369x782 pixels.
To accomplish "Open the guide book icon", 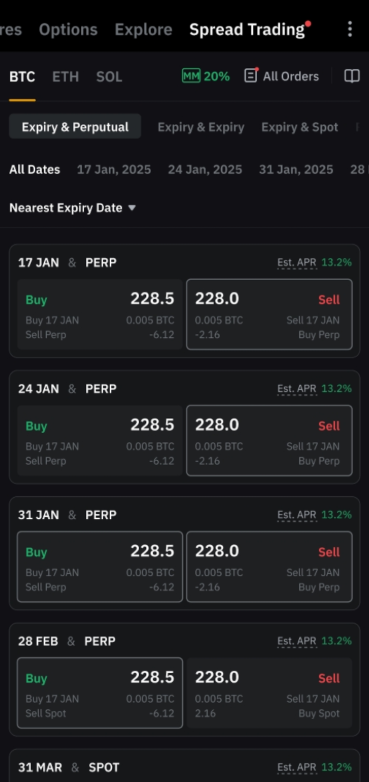I will (x=352, y=76).
